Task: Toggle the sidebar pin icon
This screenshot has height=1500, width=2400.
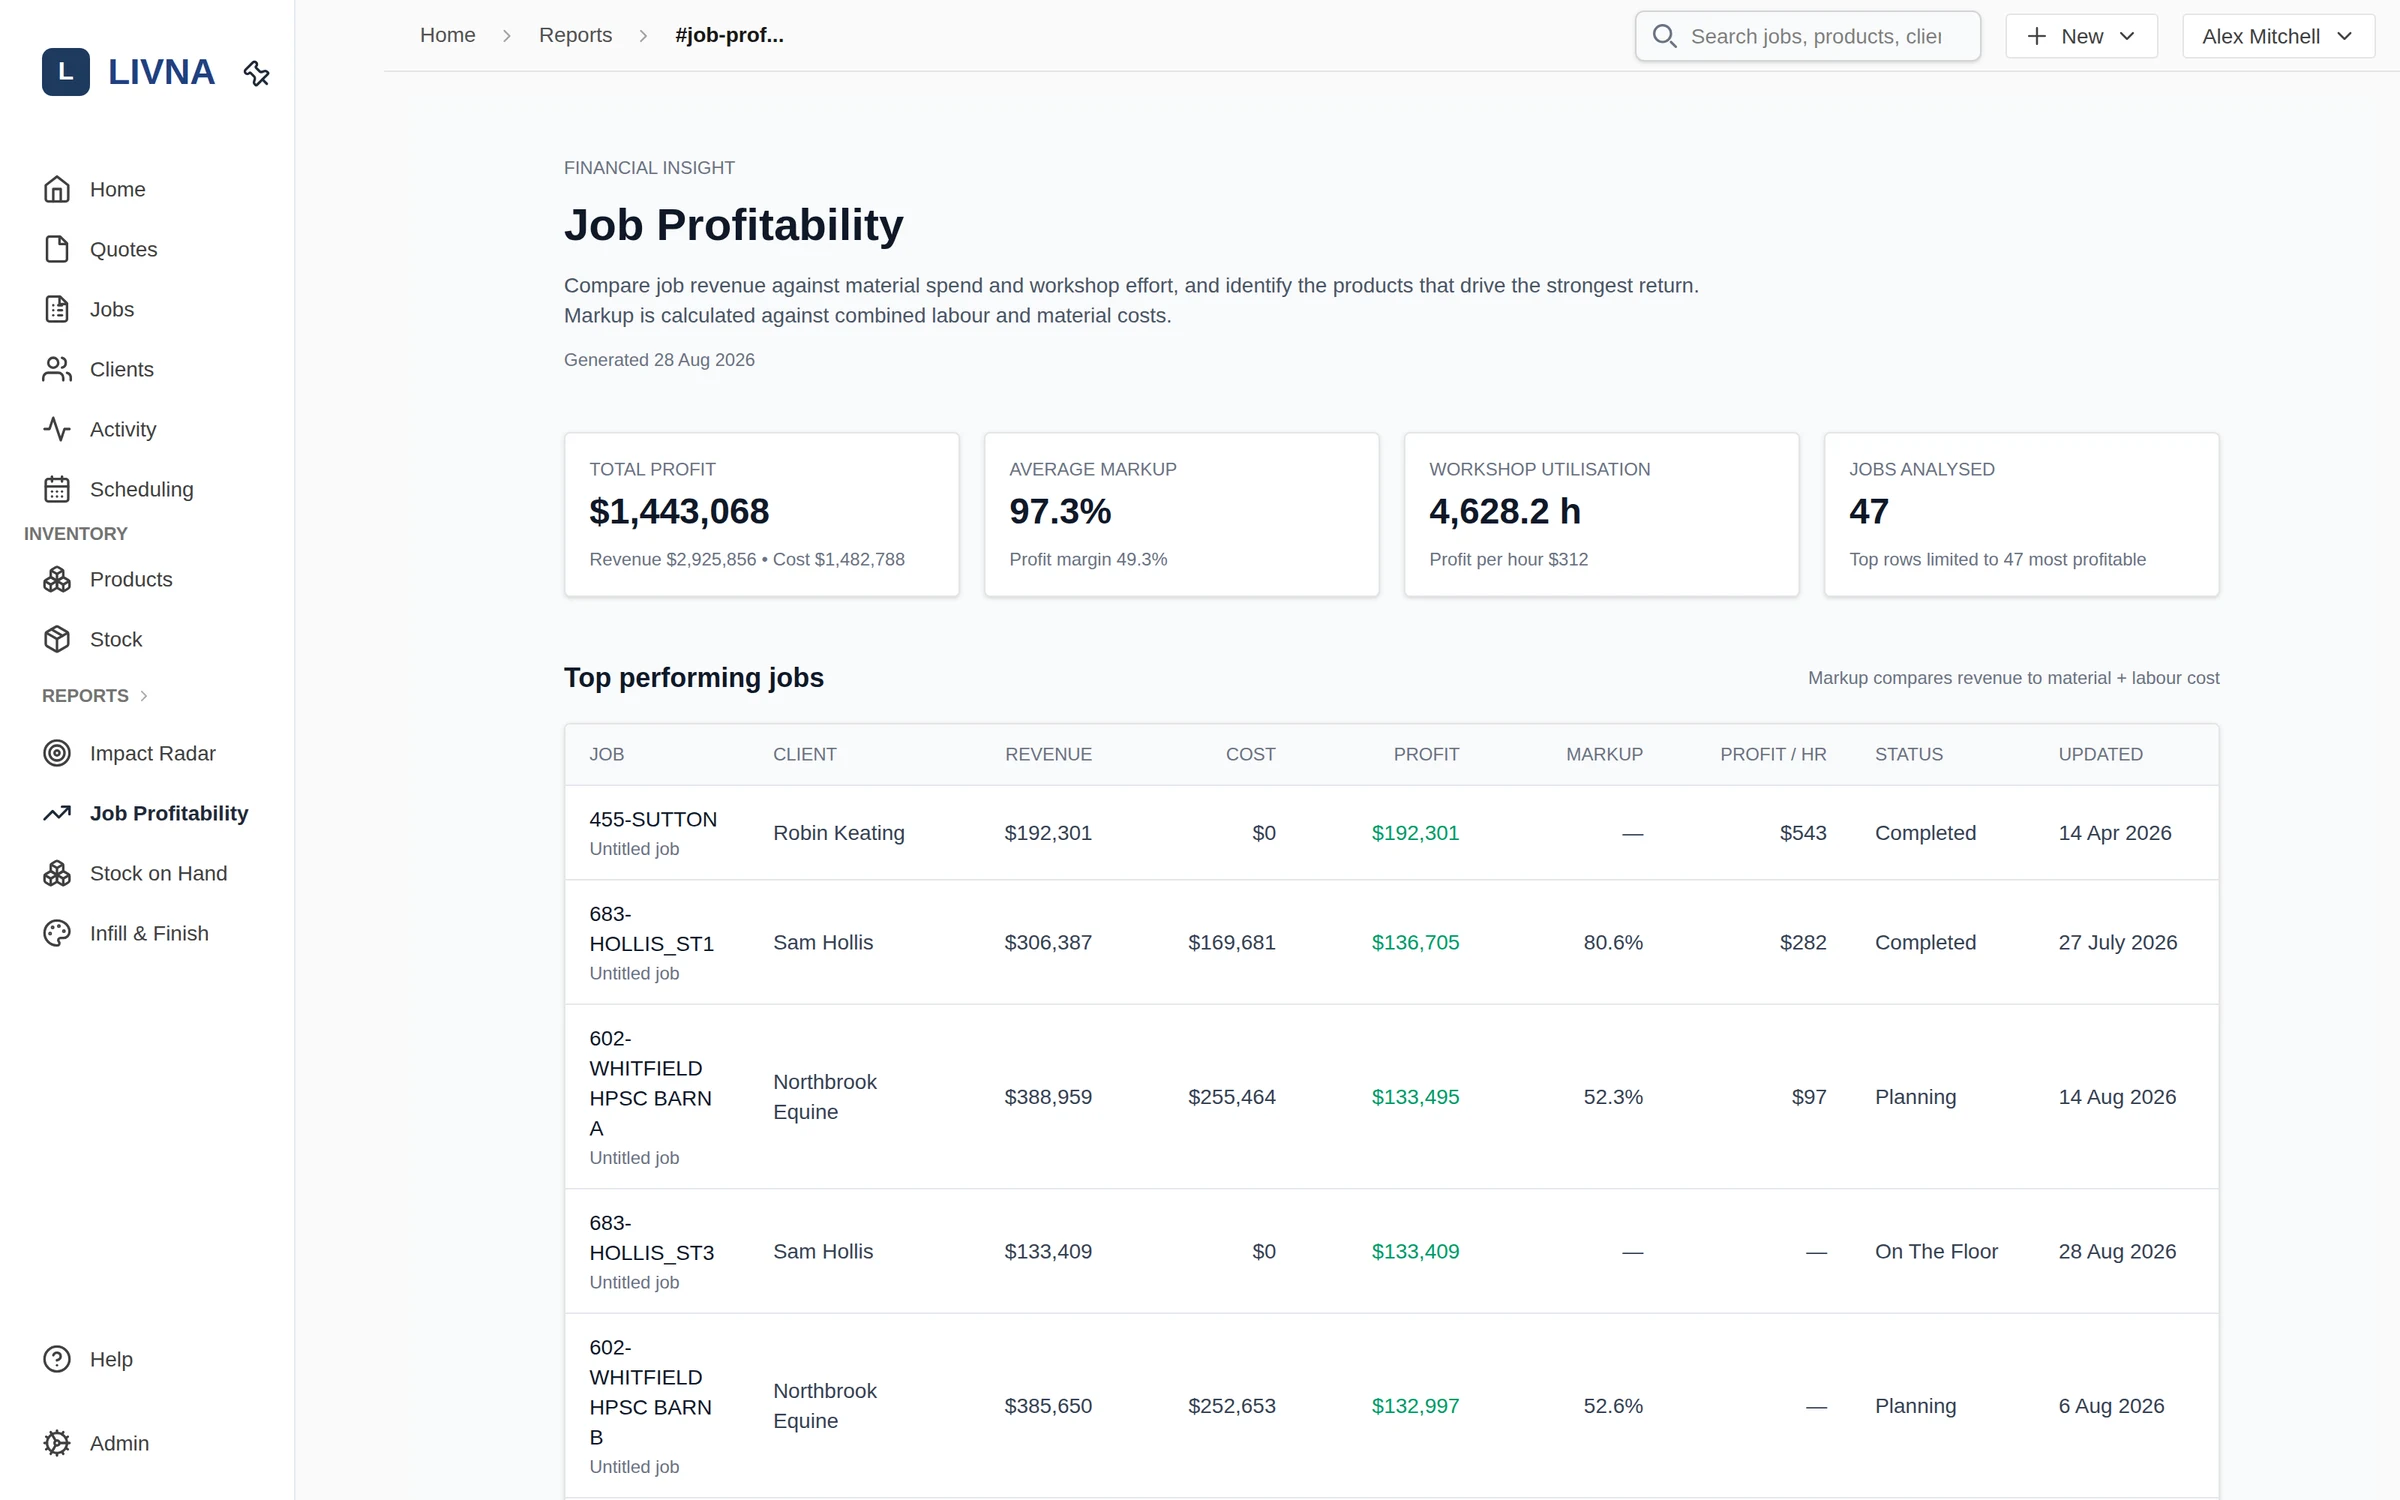Action: (257, 73)
